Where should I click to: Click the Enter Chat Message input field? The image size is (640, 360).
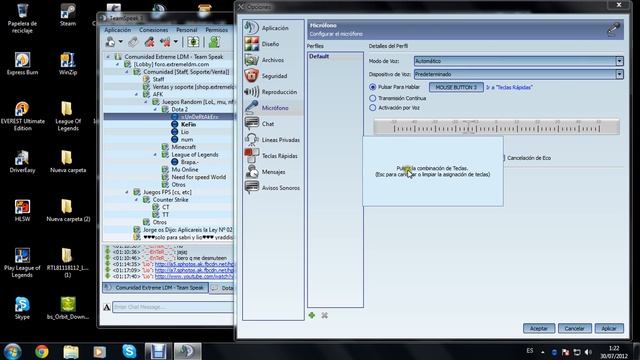click(x=173, y=307)
